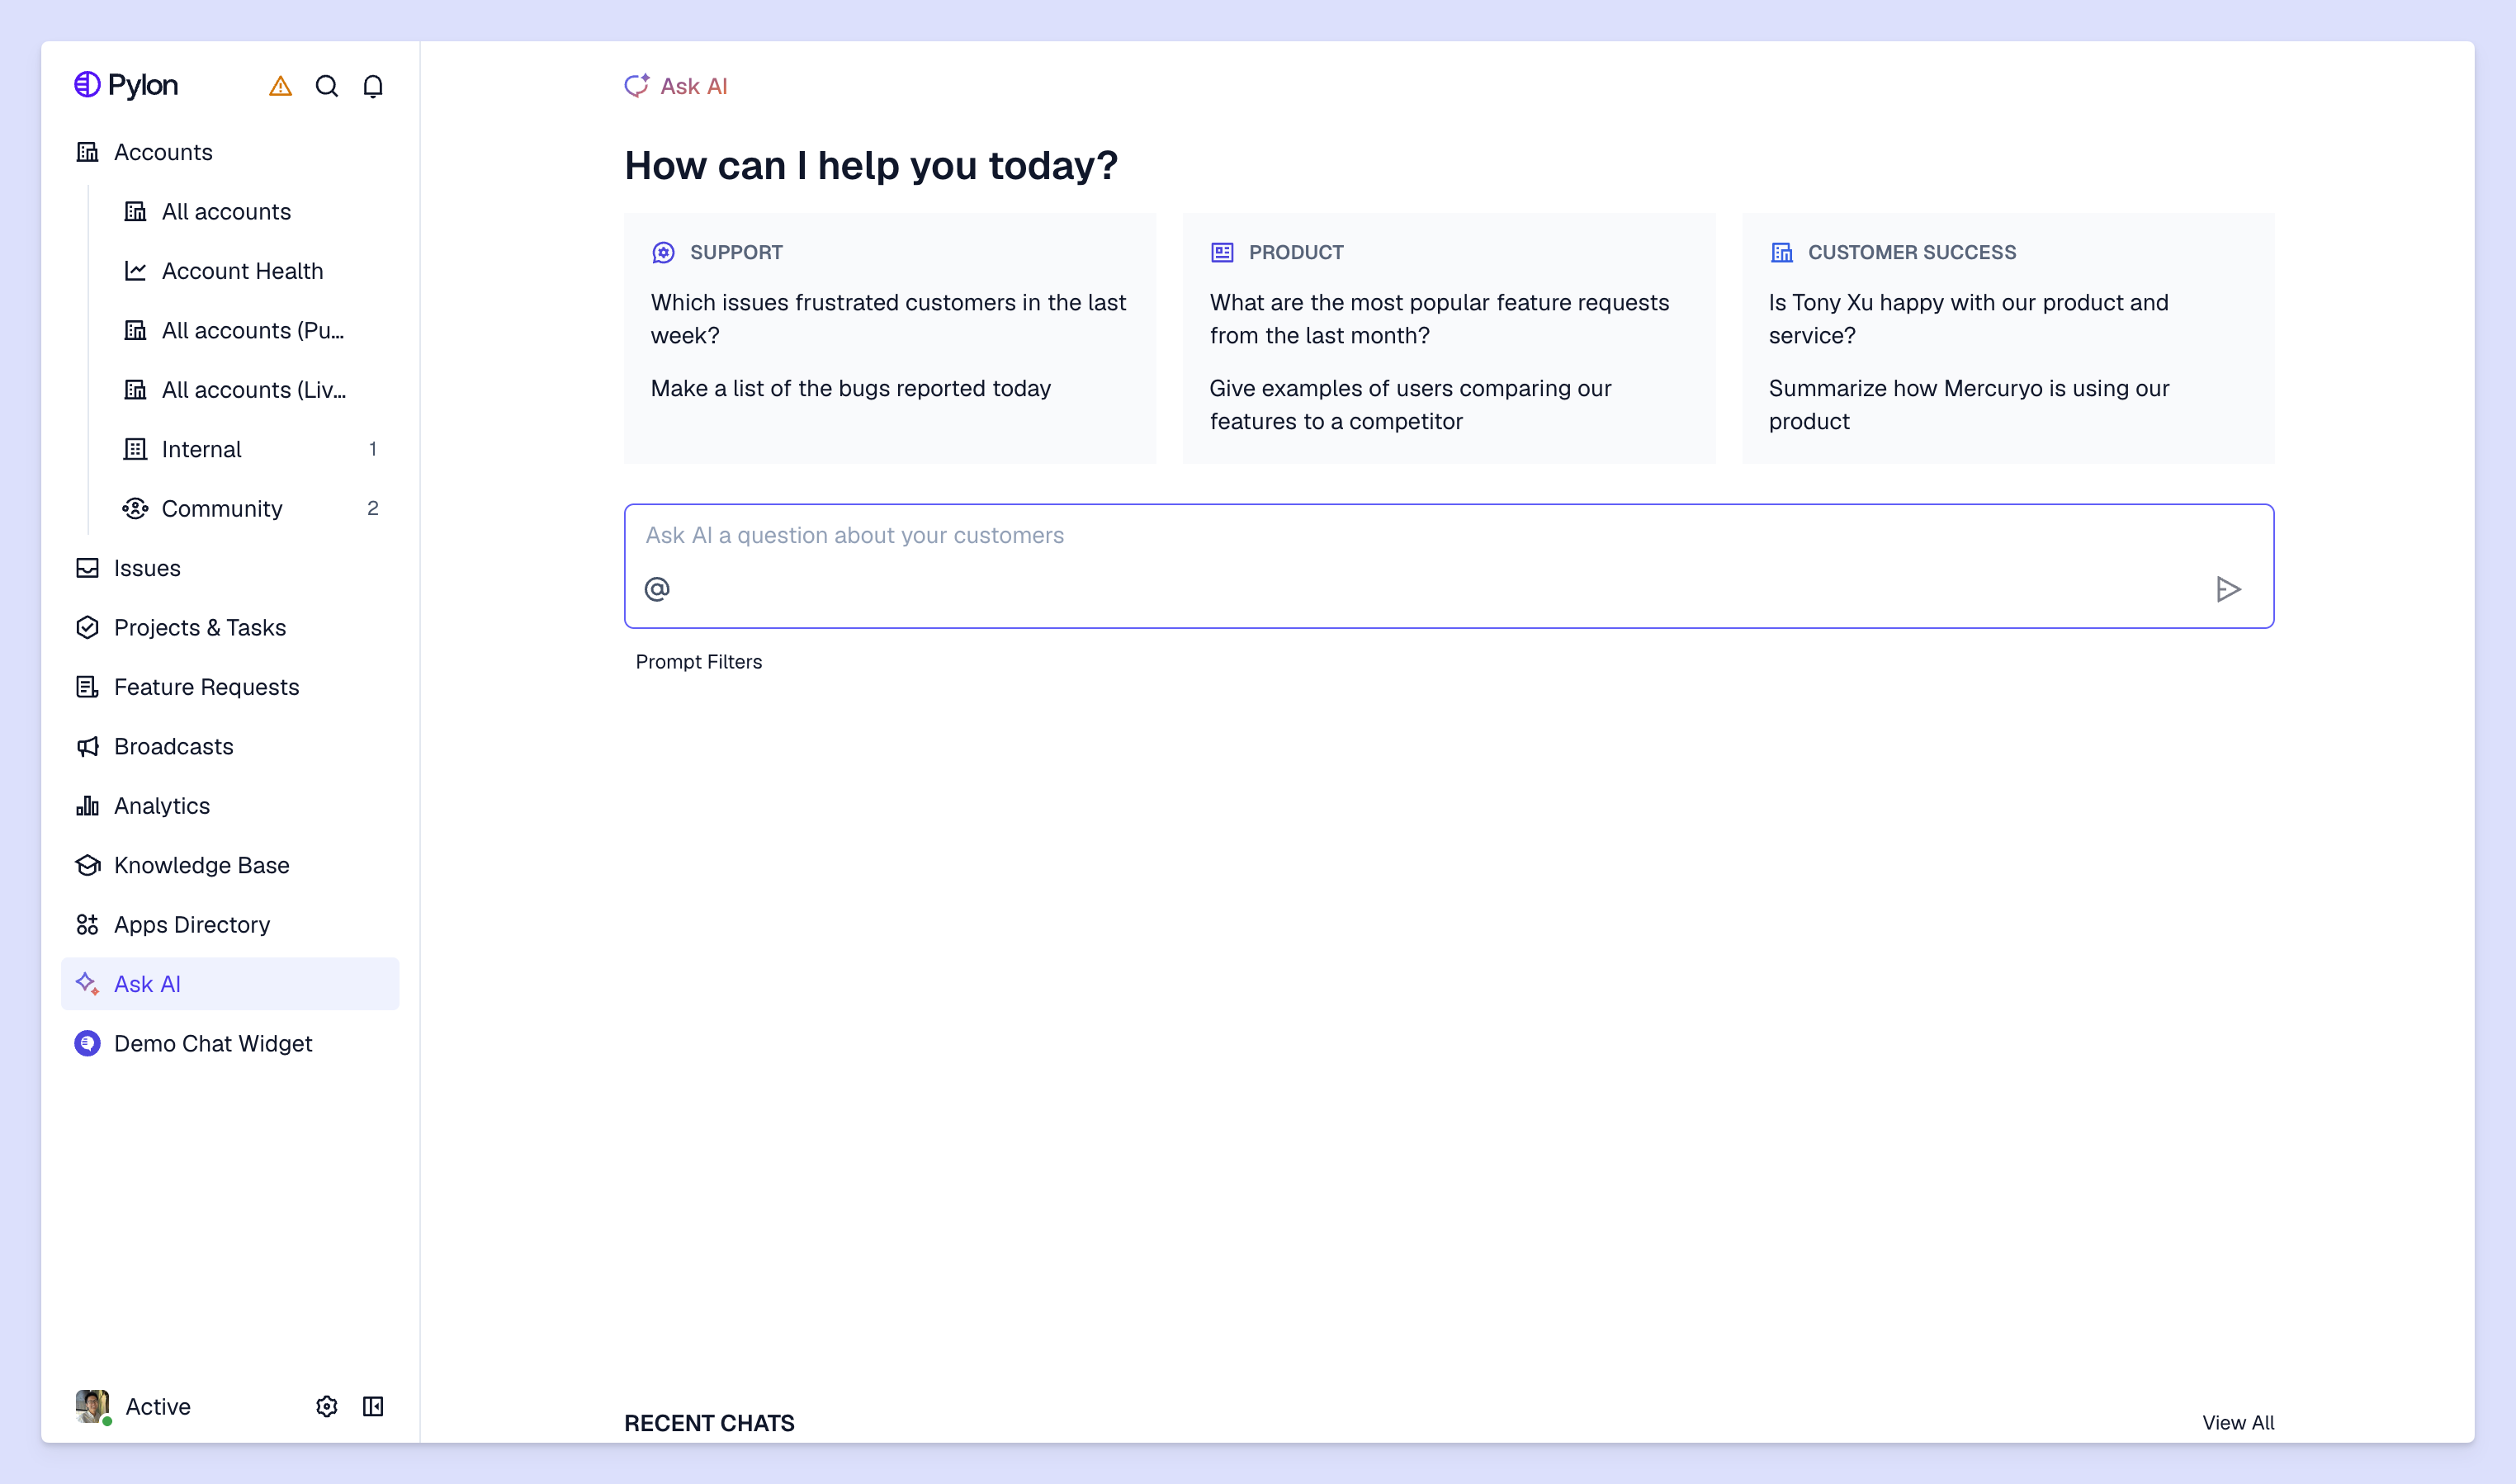Click the Pylon logo
This screenshot has width=2516, height=1484.
127,85
